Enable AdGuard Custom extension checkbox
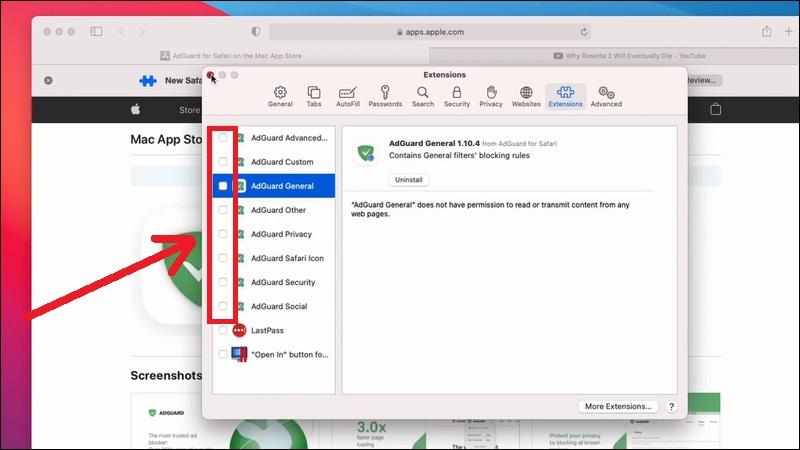The image size is (800, 450). click(x=223, y=162)
